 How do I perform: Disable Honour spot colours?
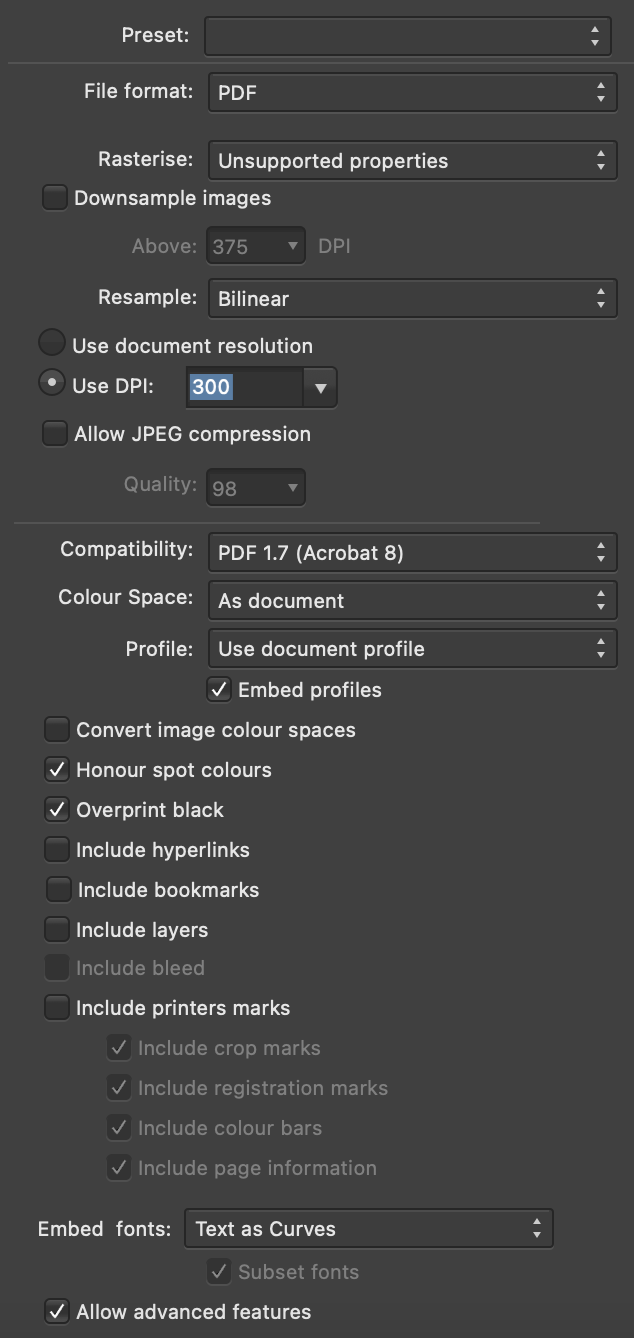point(57,769)
